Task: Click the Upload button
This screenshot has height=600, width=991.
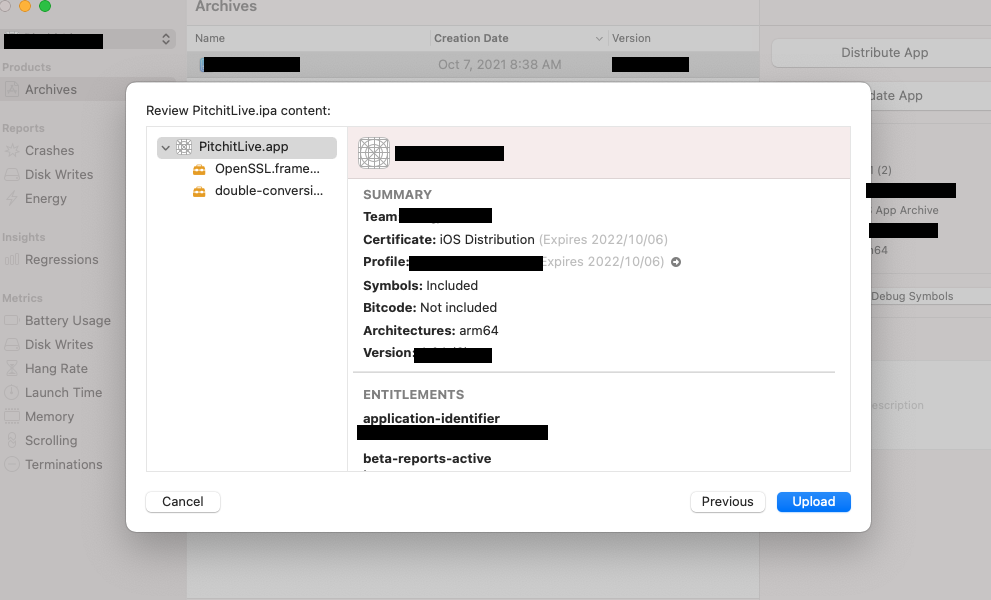Action: coord(813,501)
